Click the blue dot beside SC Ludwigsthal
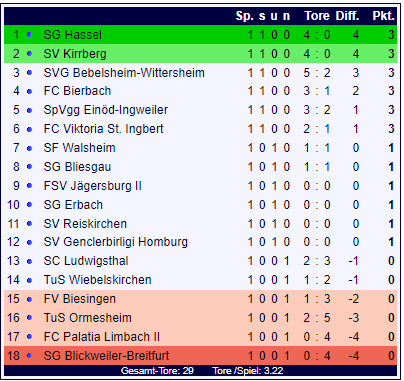The height and width of the screenshot is (381, 404). click(29, 261)
